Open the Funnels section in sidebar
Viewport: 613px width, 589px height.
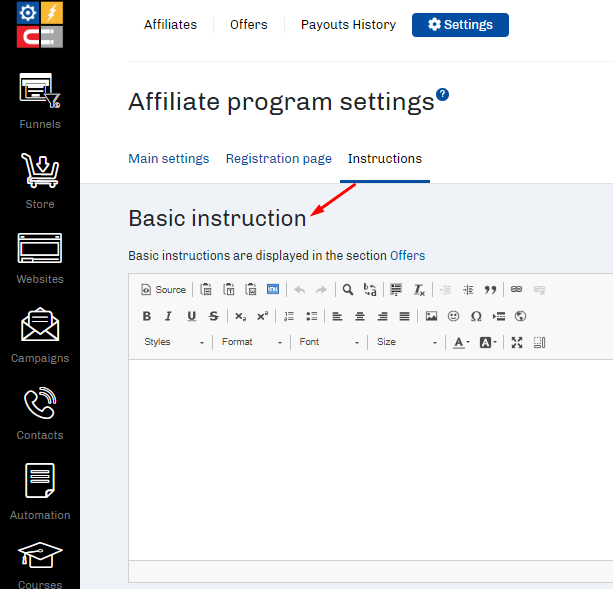click(40, 102)
